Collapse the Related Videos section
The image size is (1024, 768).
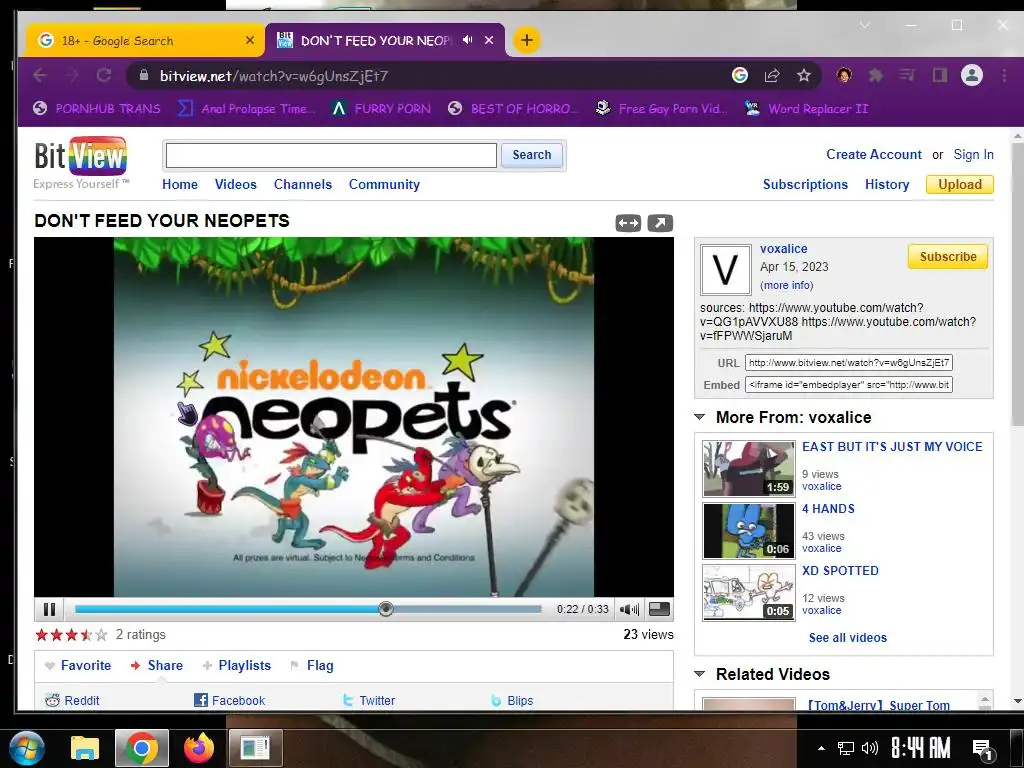point(699,674)
